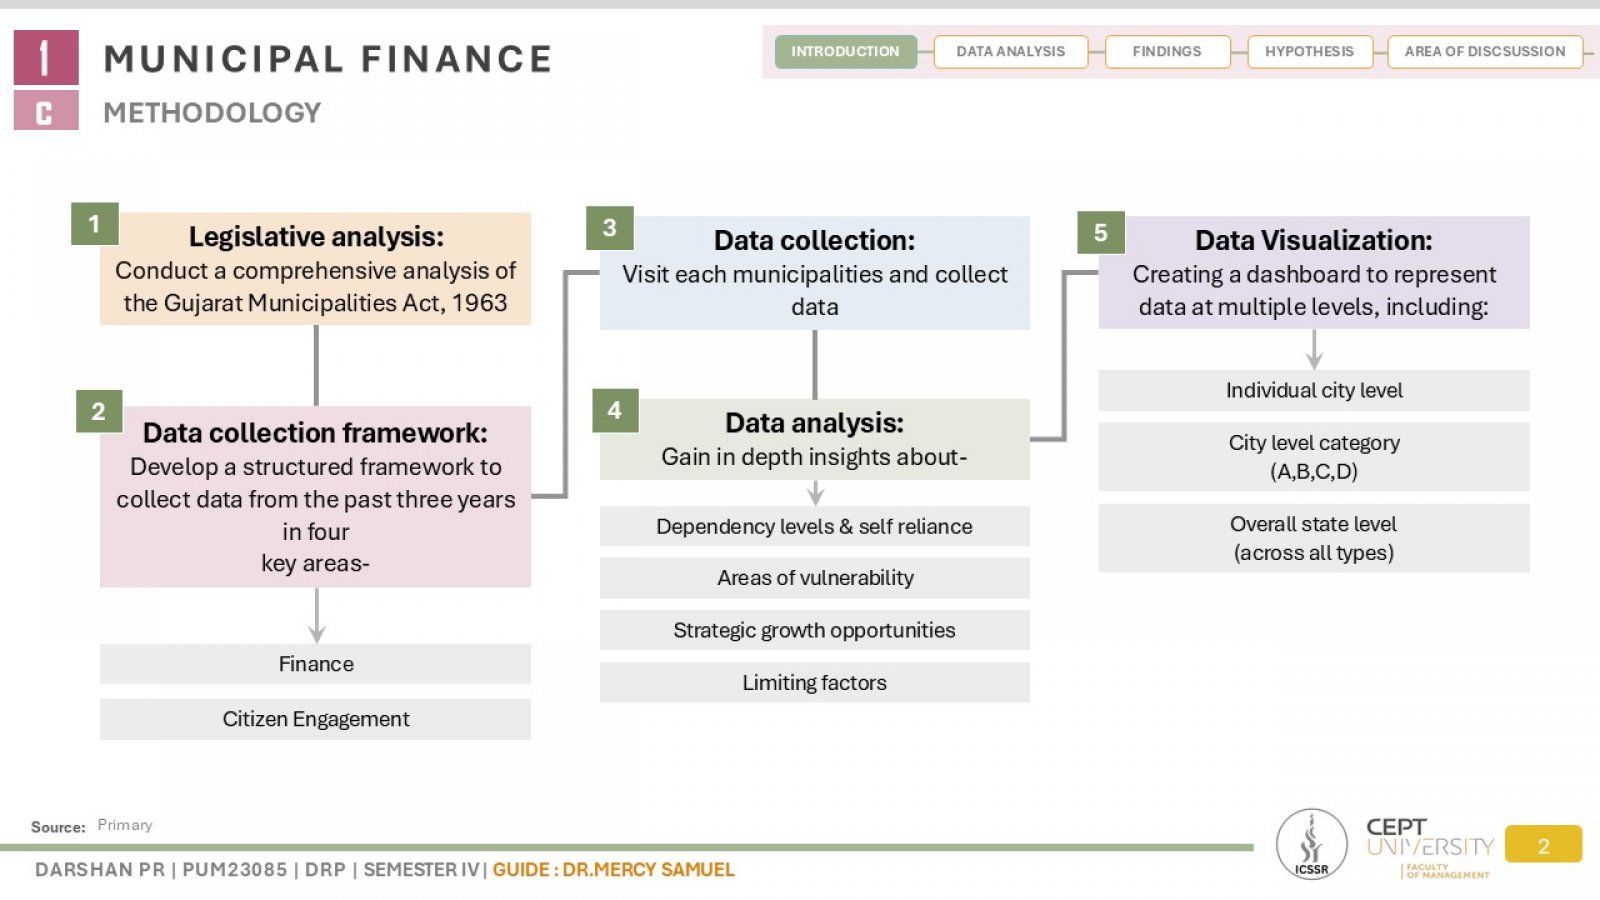Select the Dependency levels & self reliance box
1600x900 pixels.
814,526
